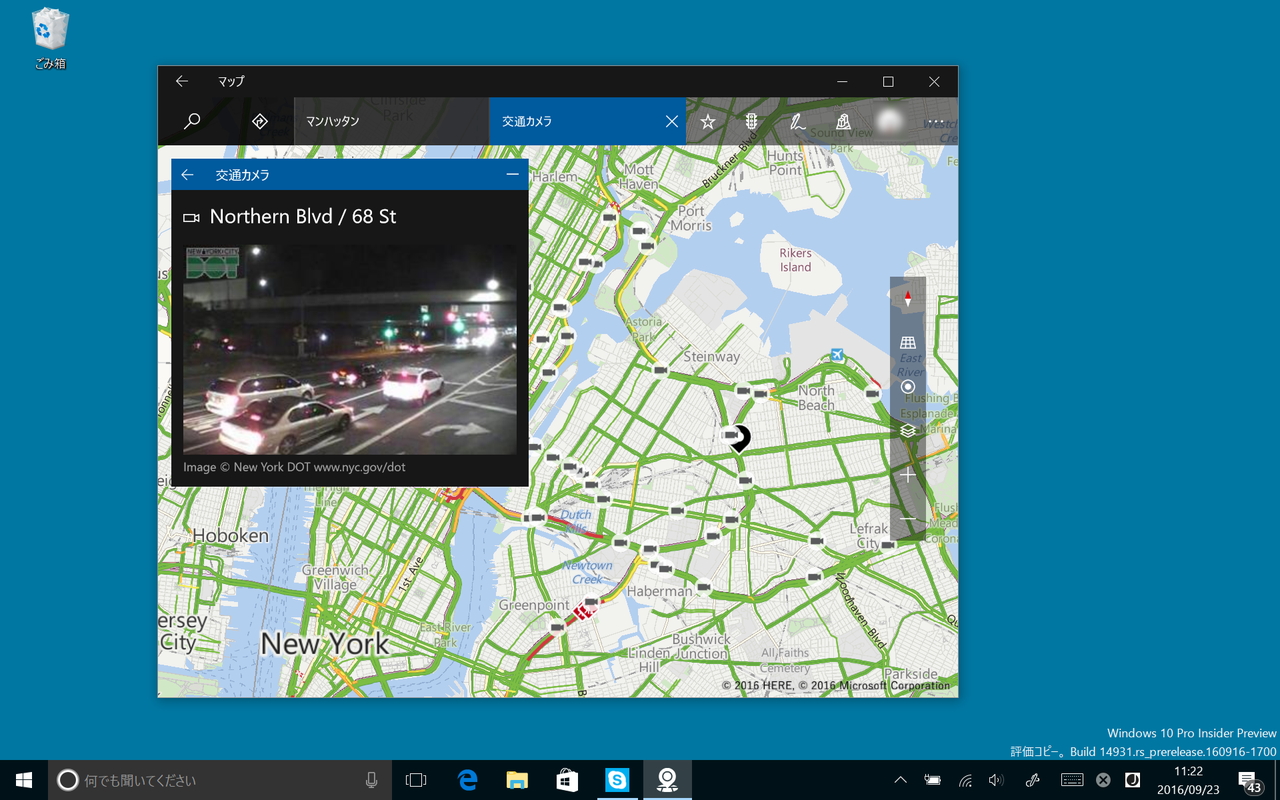Click the Haberman label on the map
Viewport: 1280px width, 800px height.
tap(659, 591)
